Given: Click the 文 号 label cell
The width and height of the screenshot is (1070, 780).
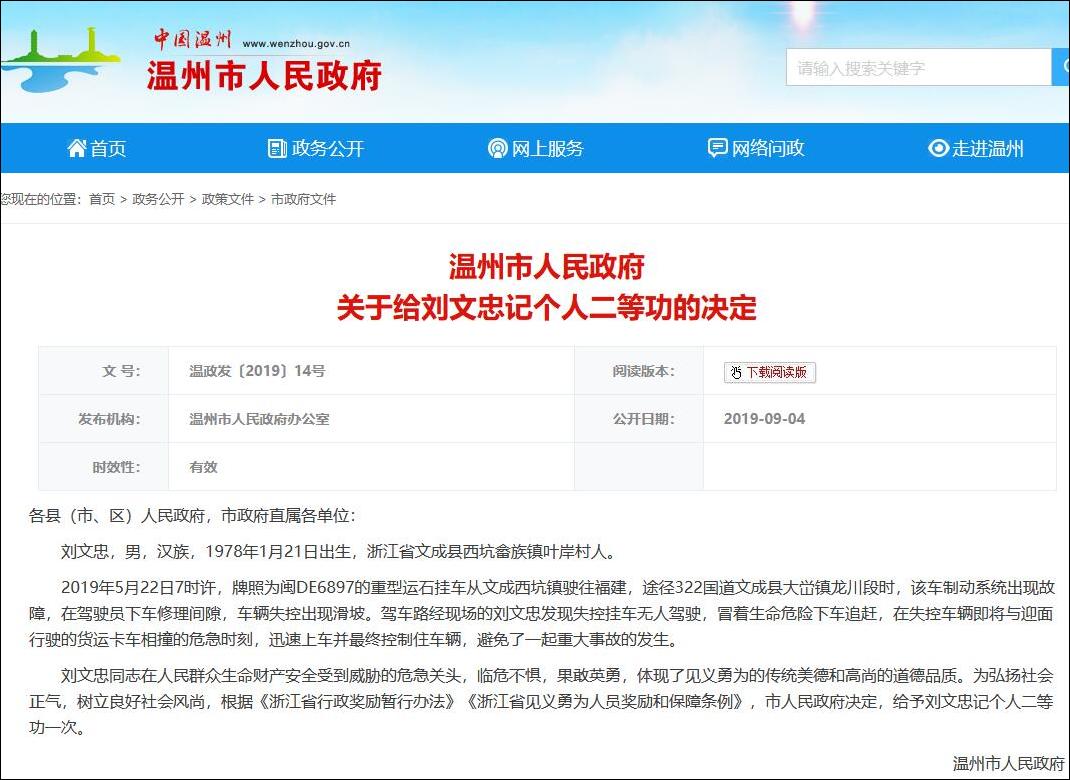Looking at the screenshot, I should click(104, 371).
